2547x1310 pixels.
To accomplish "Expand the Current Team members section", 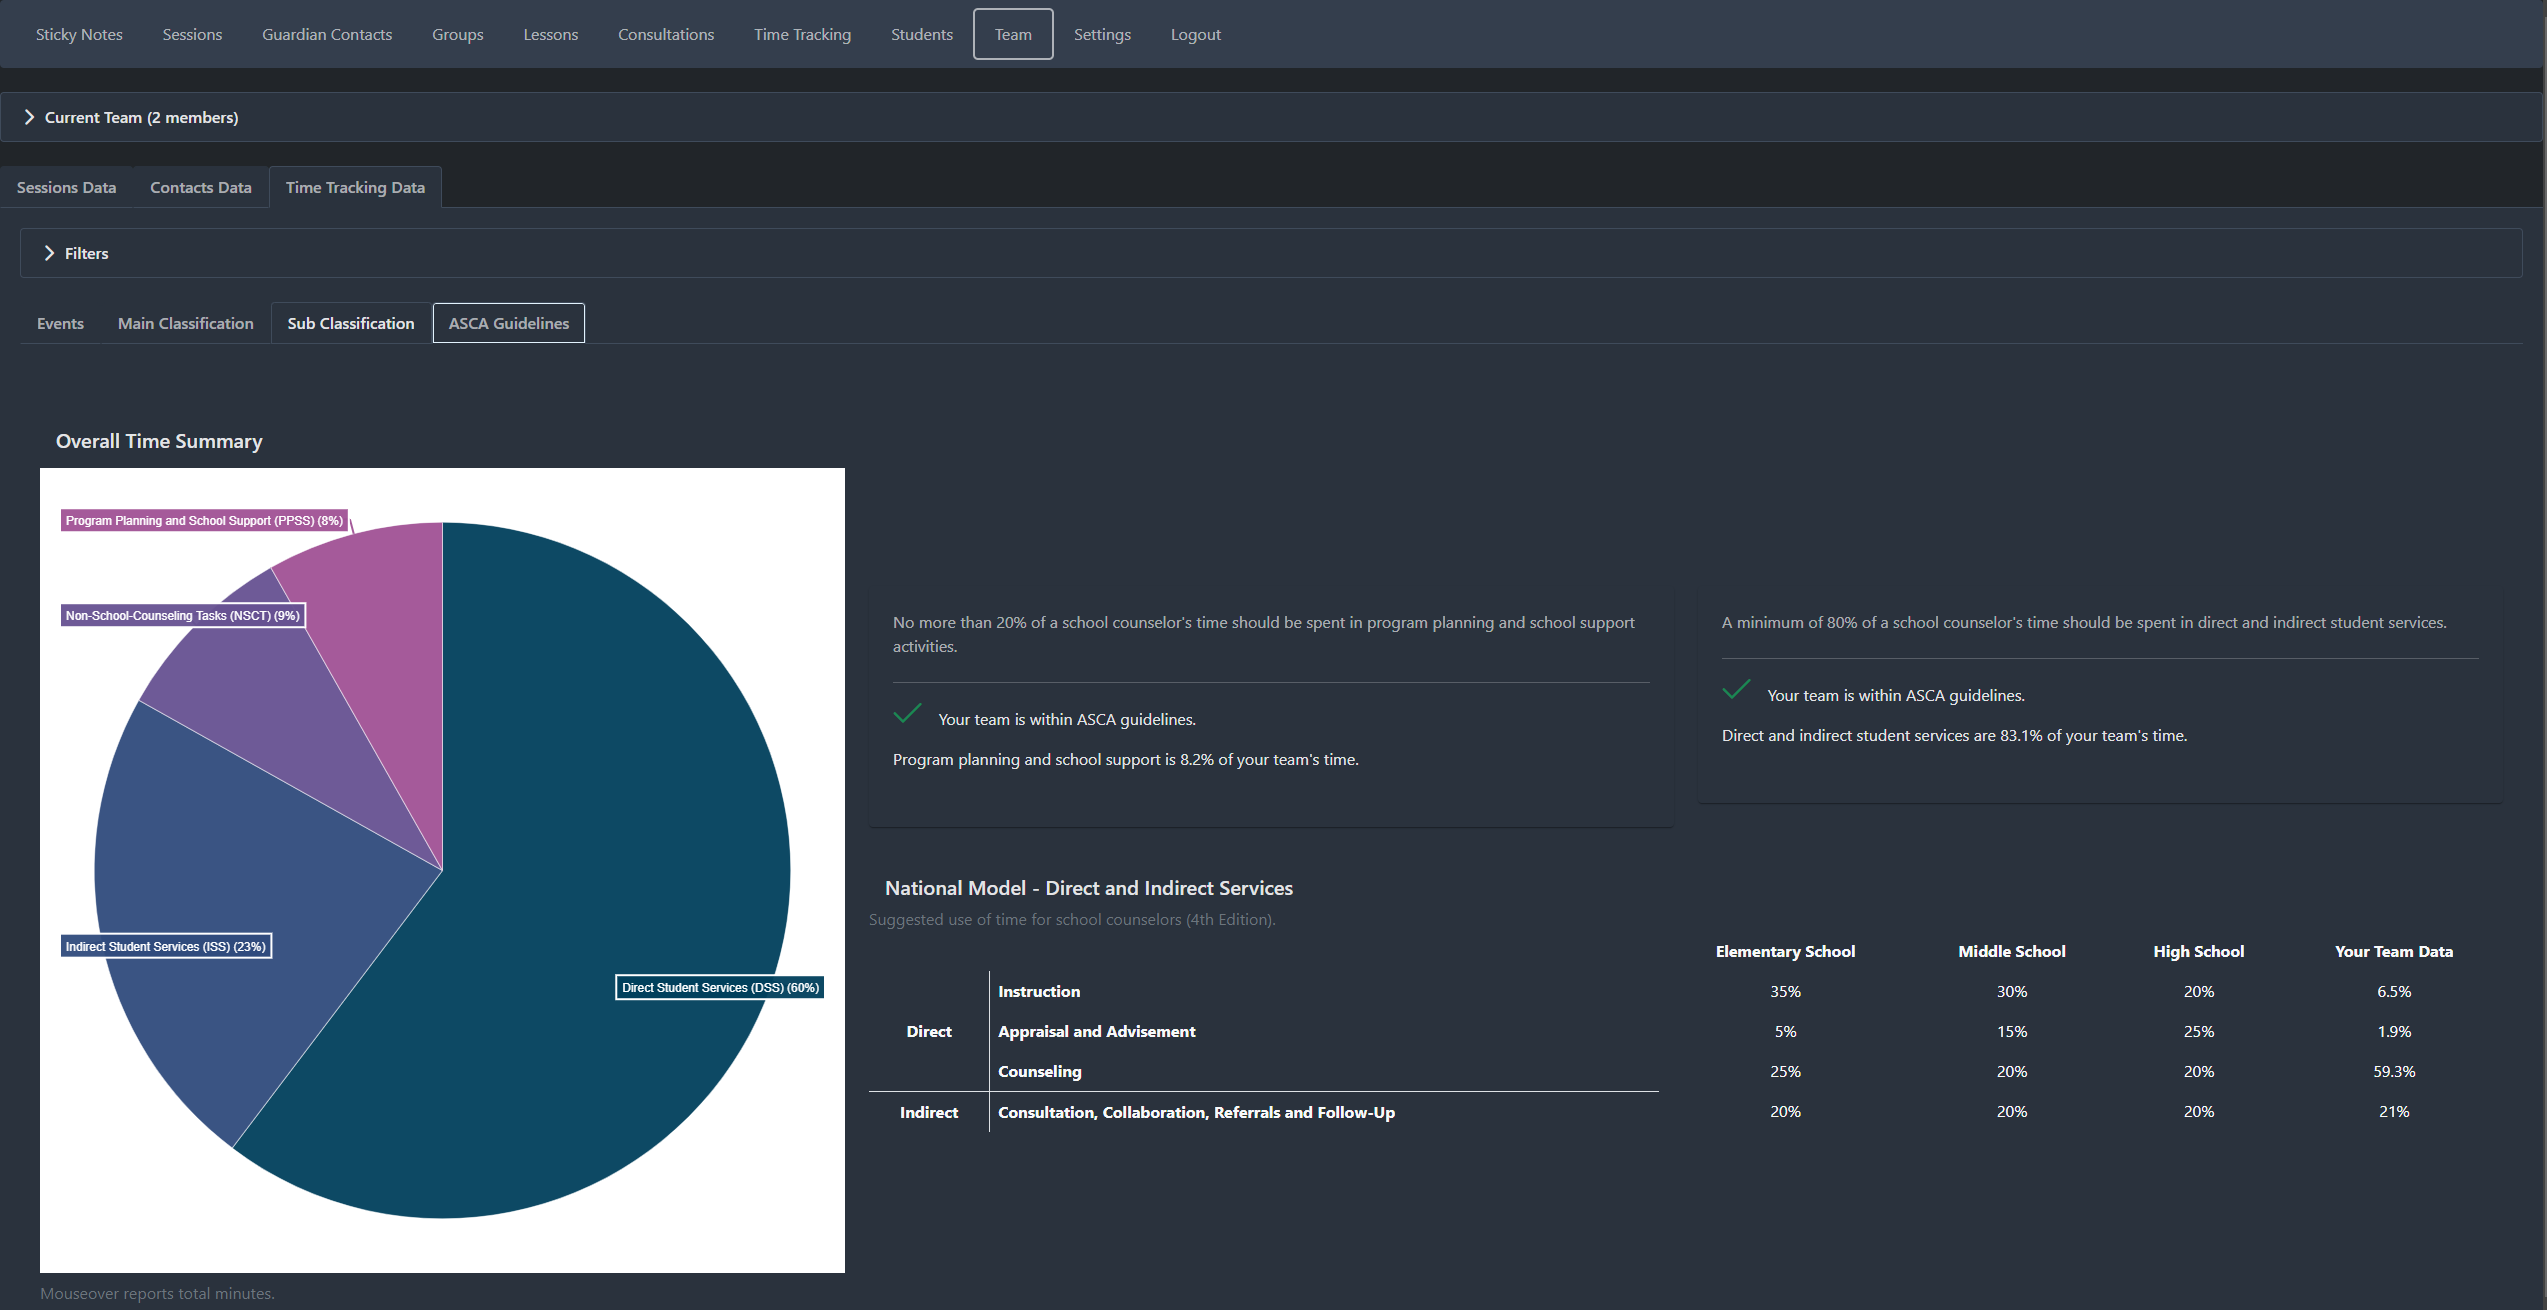I will coord(28,115).
